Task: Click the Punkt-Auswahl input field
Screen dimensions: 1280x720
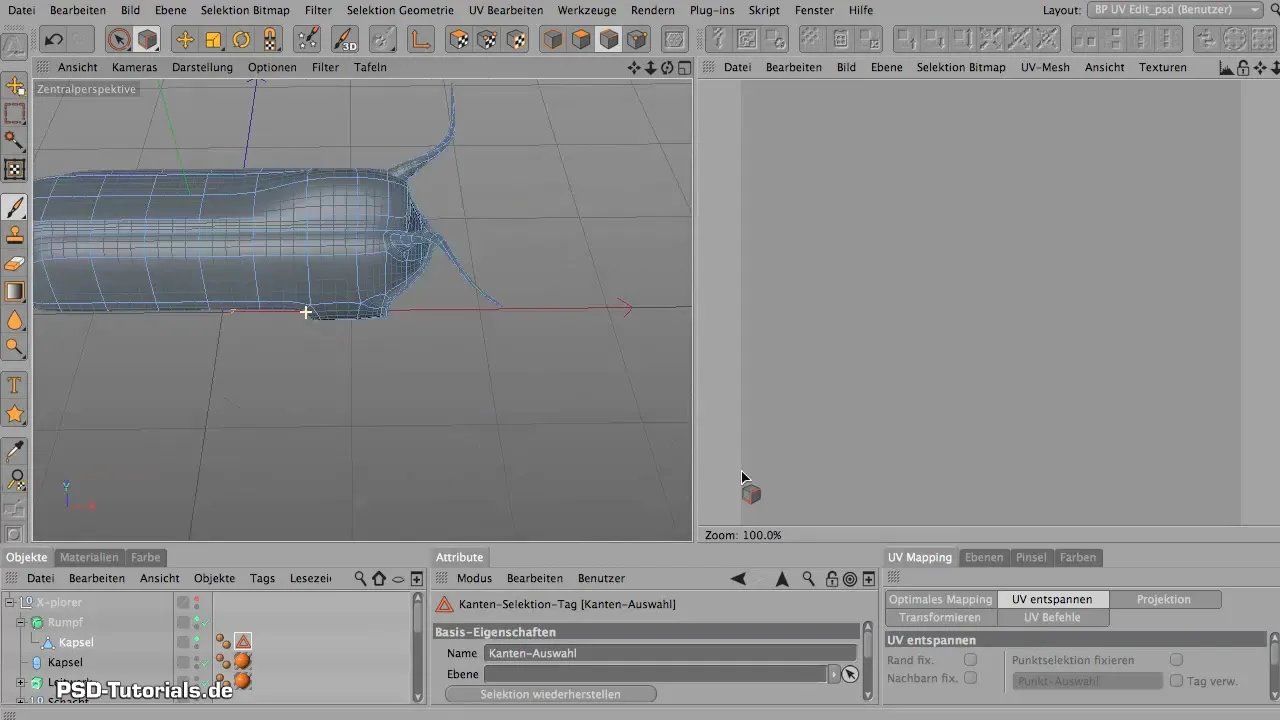Action: (1087, 681)
